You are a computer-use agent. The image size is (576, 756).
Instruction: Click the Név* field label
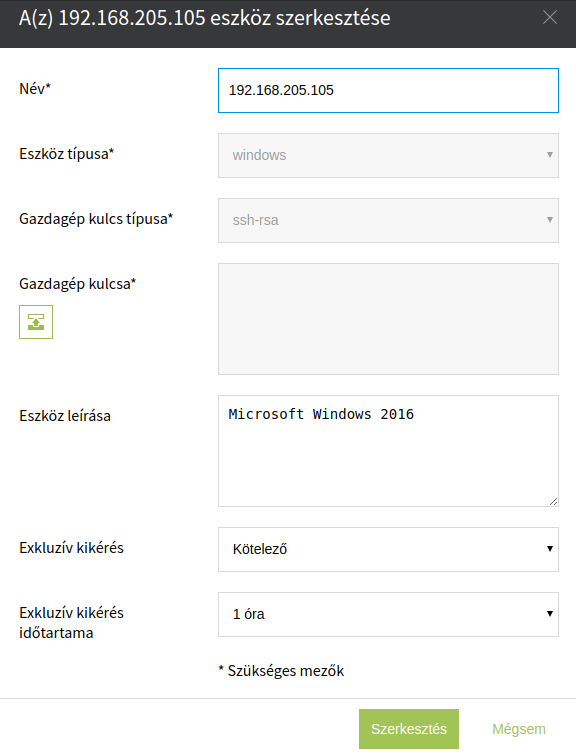(35, 89)
